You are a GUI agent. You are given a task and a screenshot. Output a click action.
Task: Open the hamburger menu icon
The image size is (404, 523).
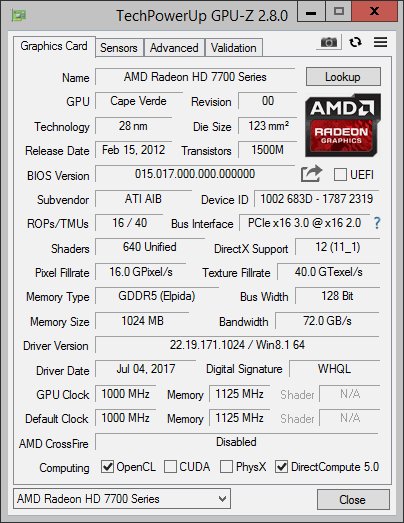(x=380, y=42)
